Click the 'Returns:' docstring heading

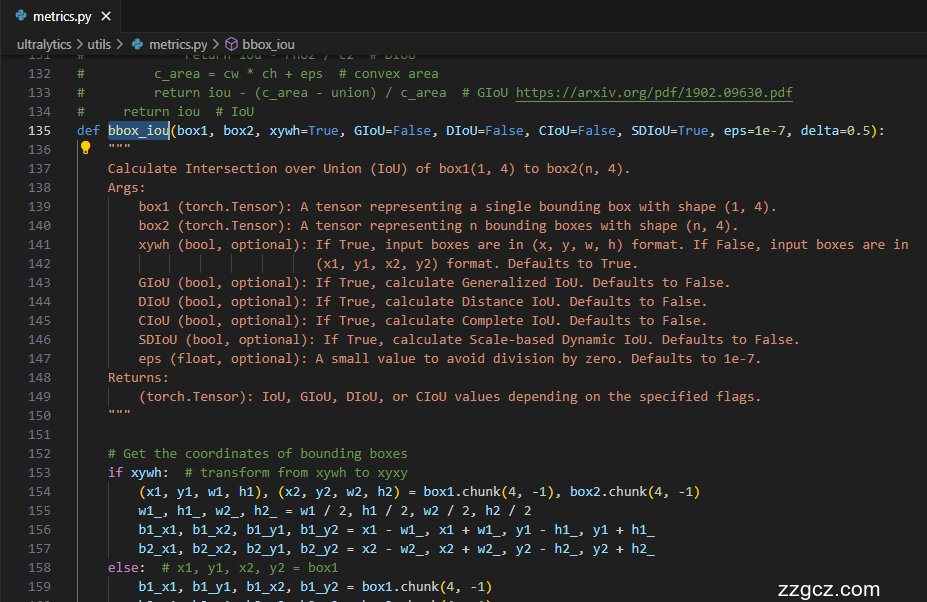[x=138, y=377]
